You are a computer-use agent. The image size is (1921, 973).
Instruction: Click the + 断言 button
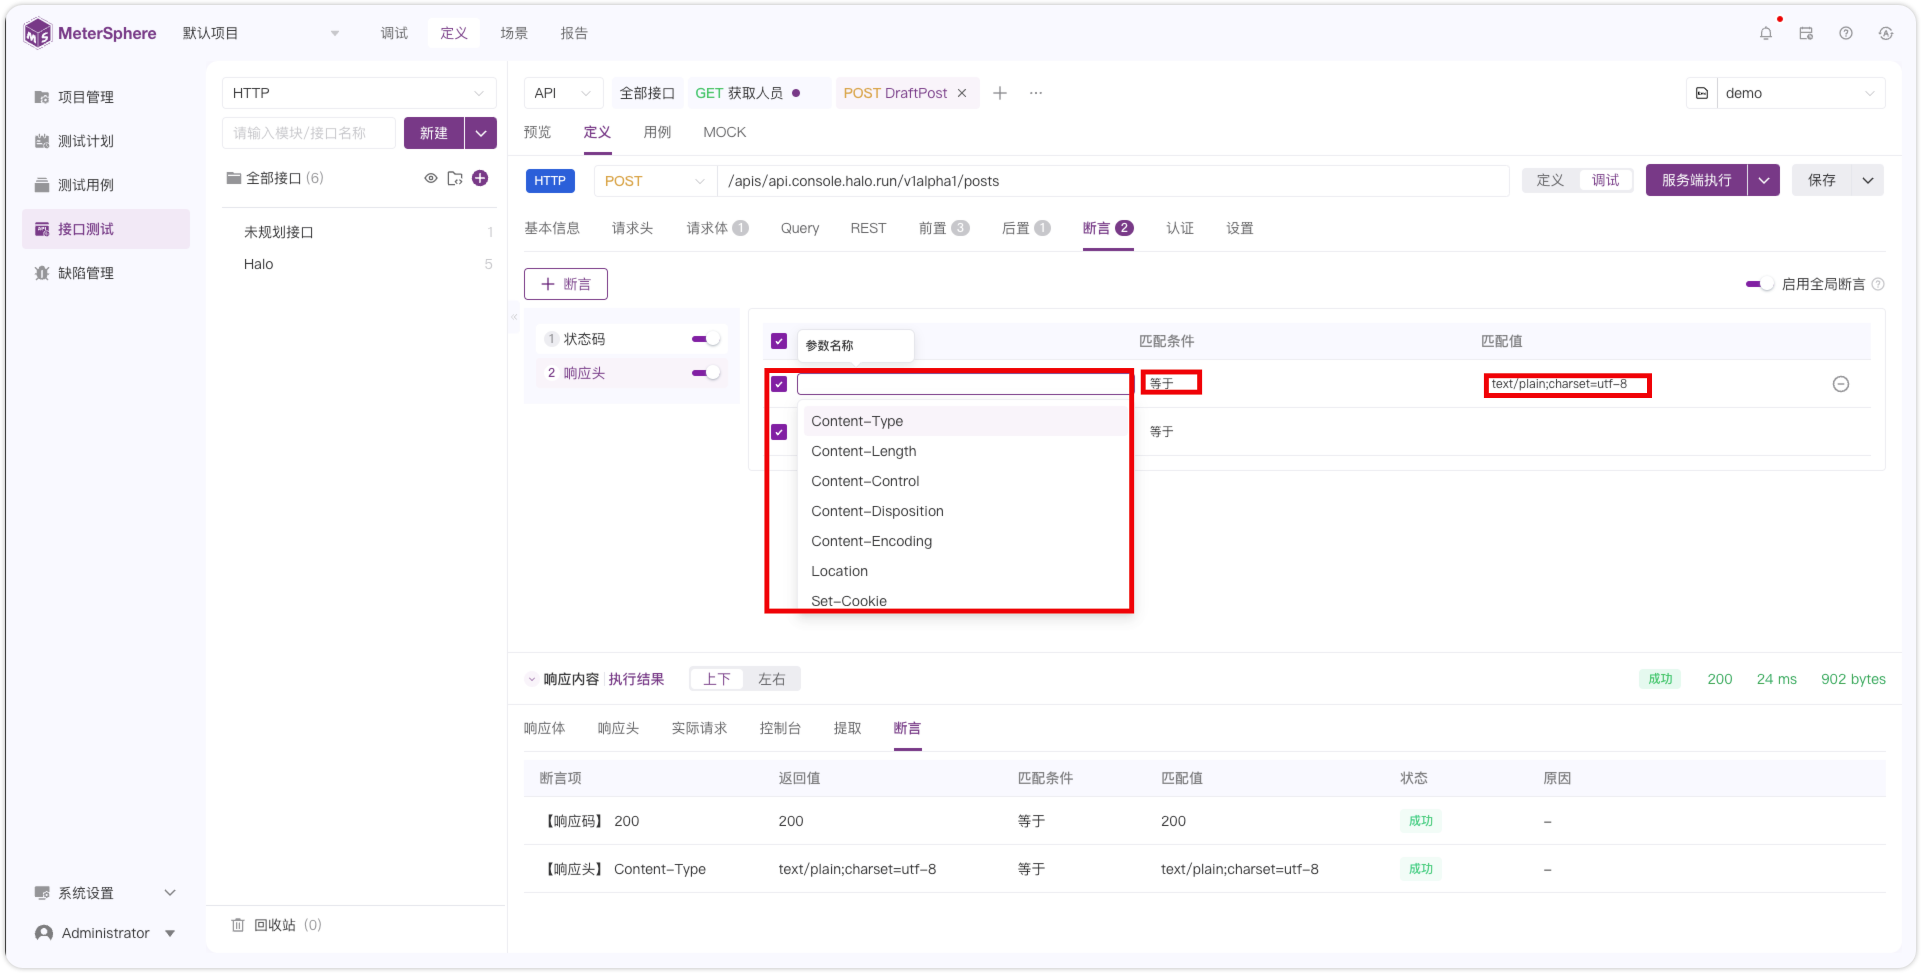[x=566, y=284]
